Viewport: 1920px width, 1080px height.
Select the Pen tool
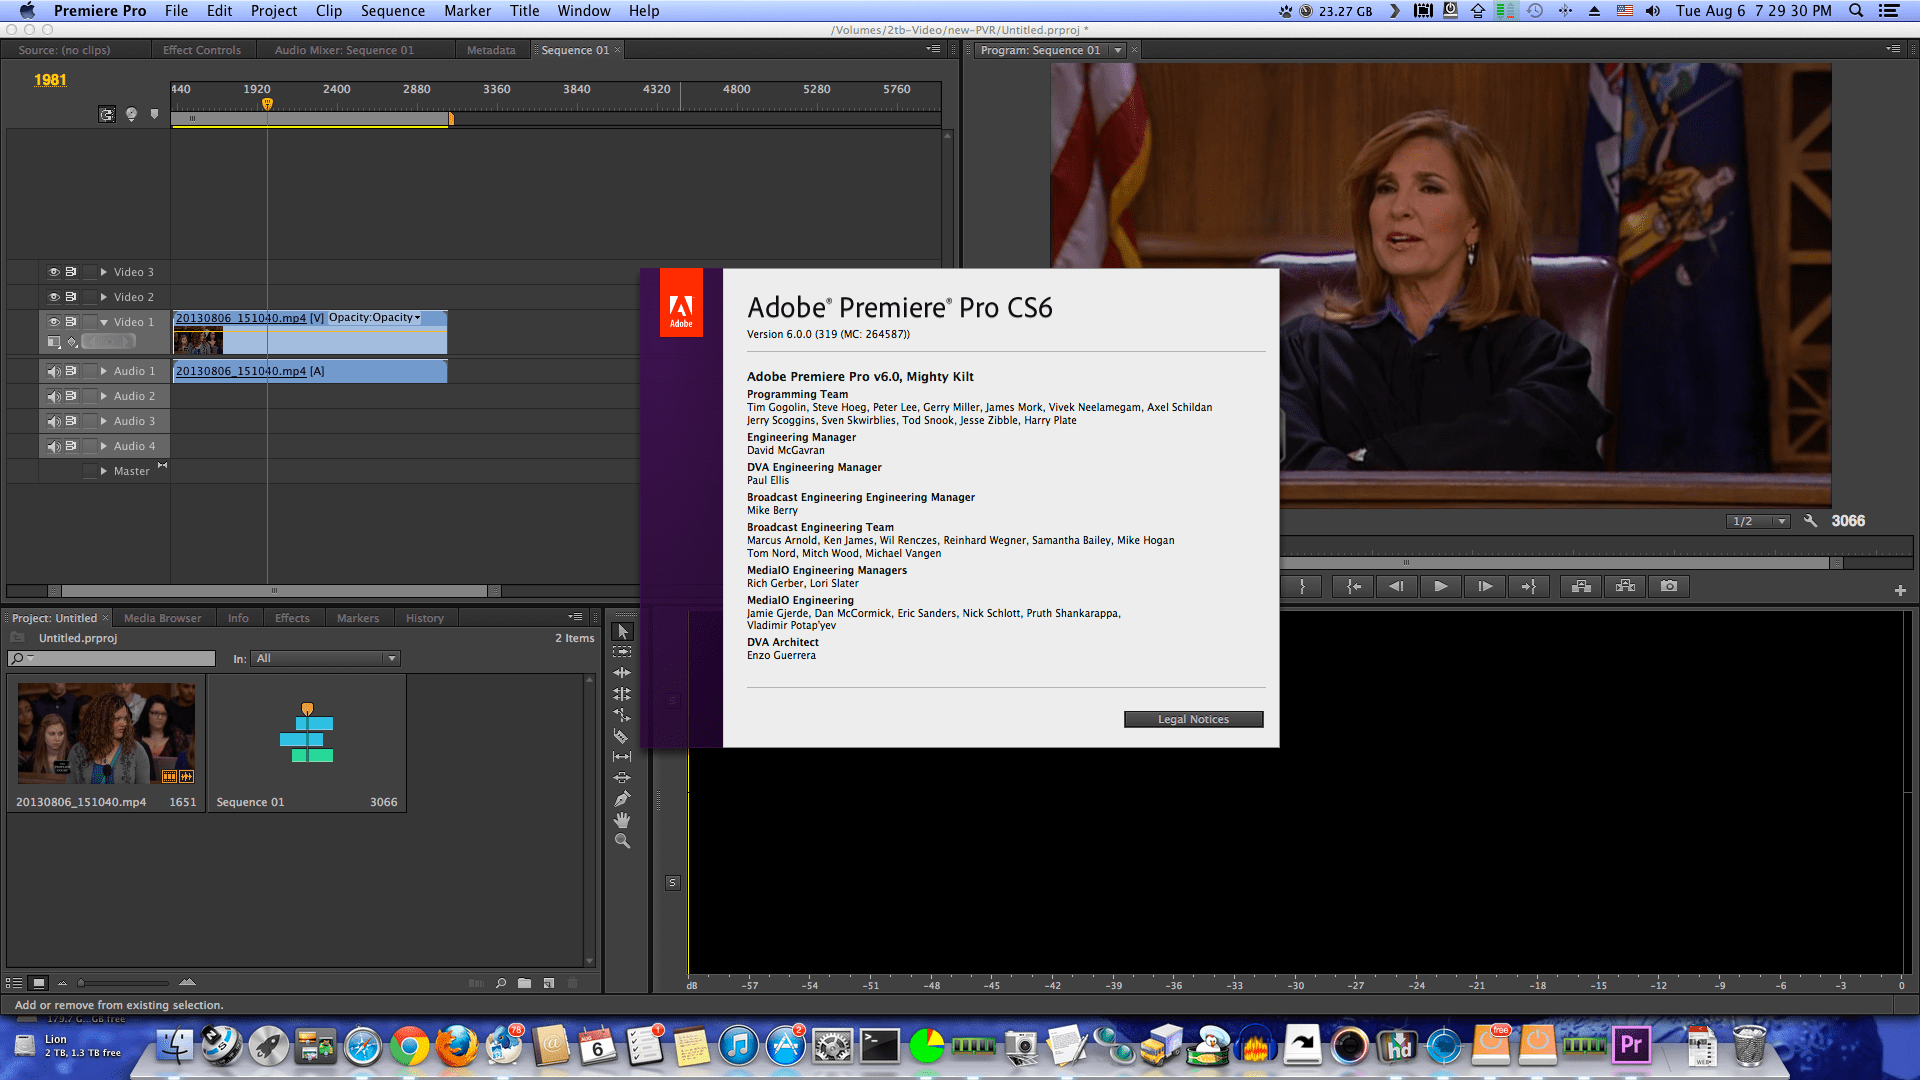click(x=622, y=799)
